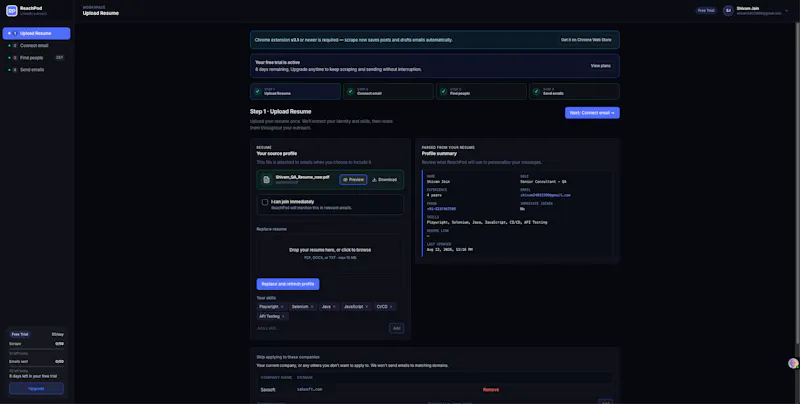Click the 257 badge beside Find people
Viewport: 800px width, 404px height.
(x=59, y=58)
